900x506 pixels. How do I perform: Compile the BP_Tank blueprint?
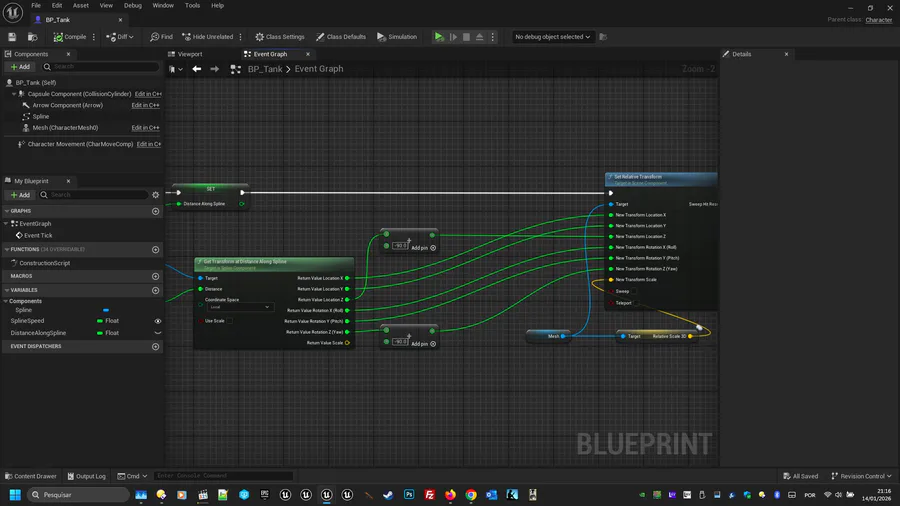coord(69,37)
